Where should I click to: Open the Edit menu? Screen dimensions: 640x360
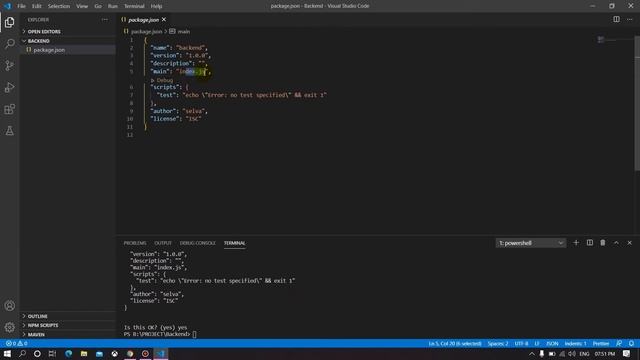37,6
